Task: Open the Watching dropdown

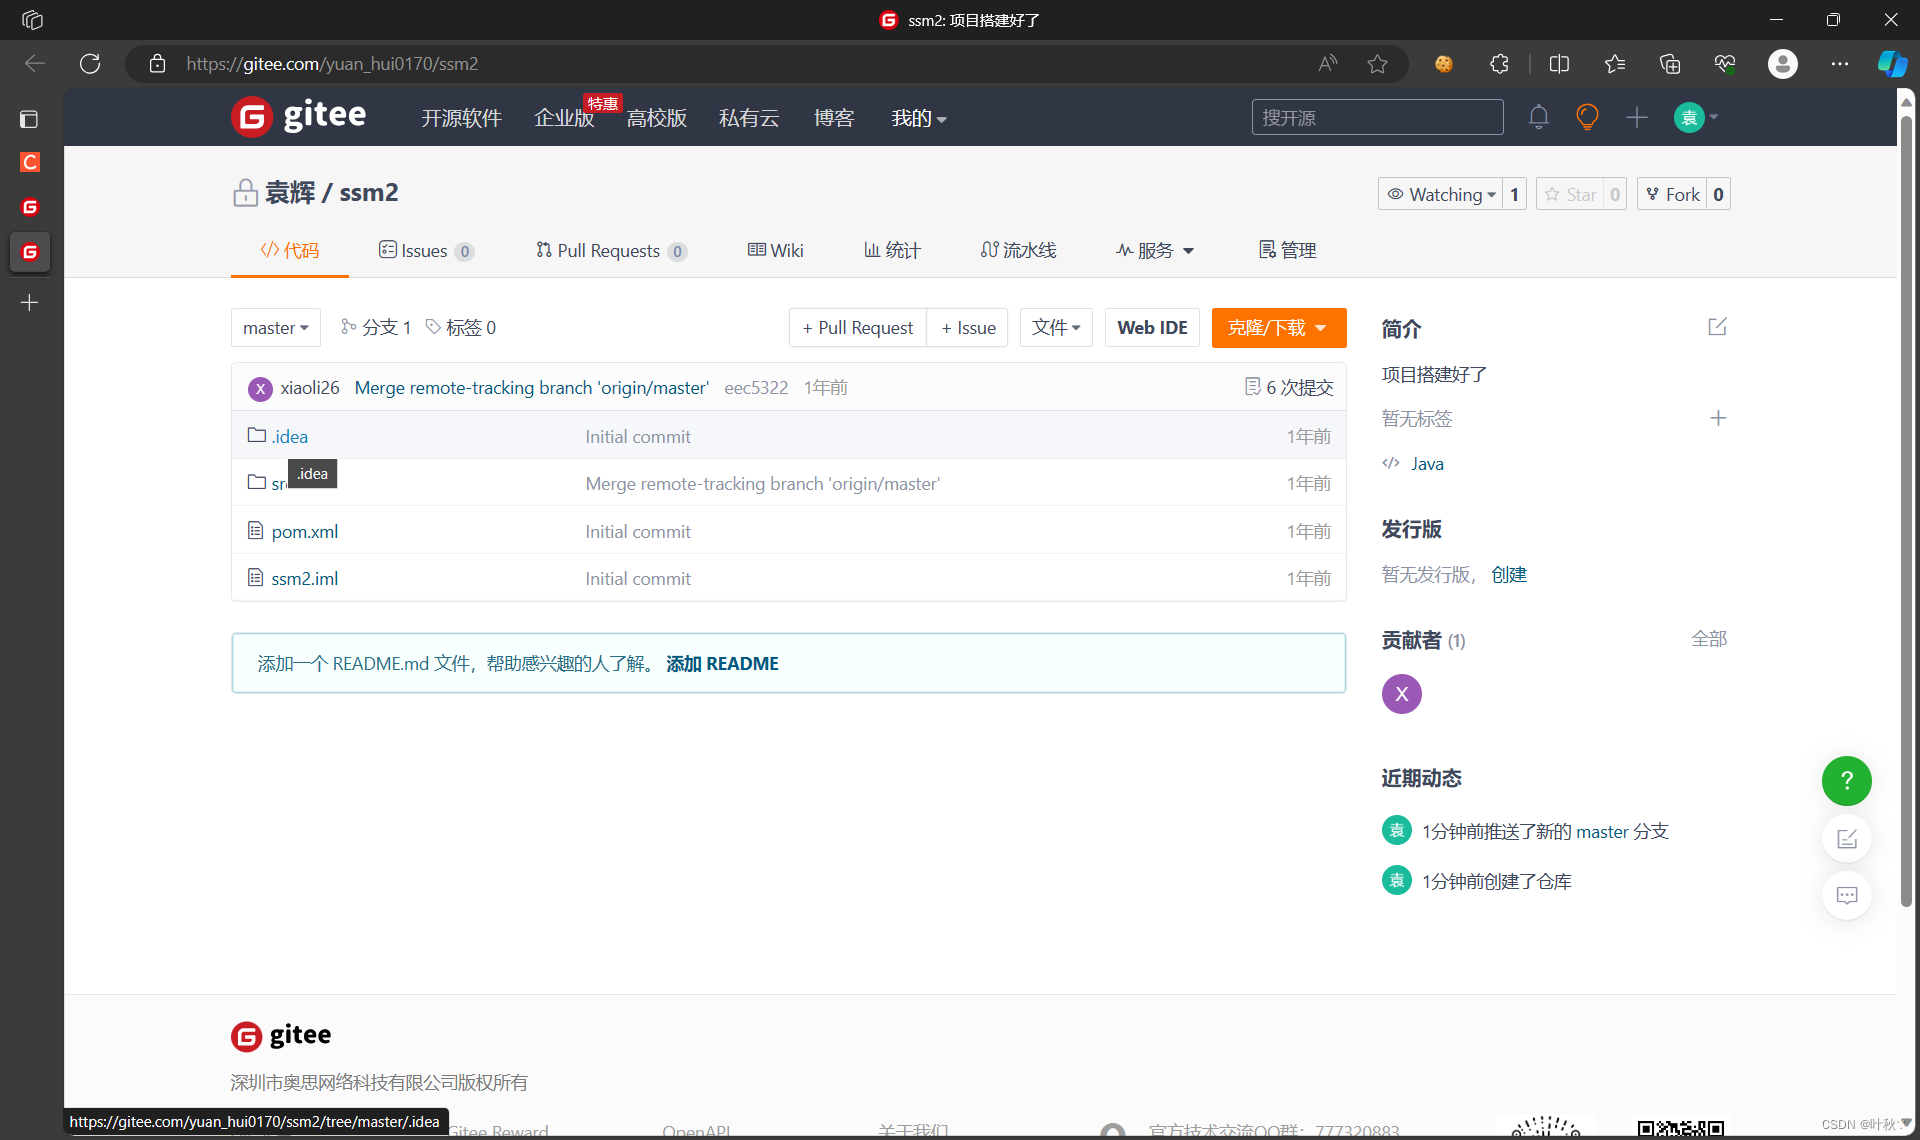Action: [x=1441, y=194]
